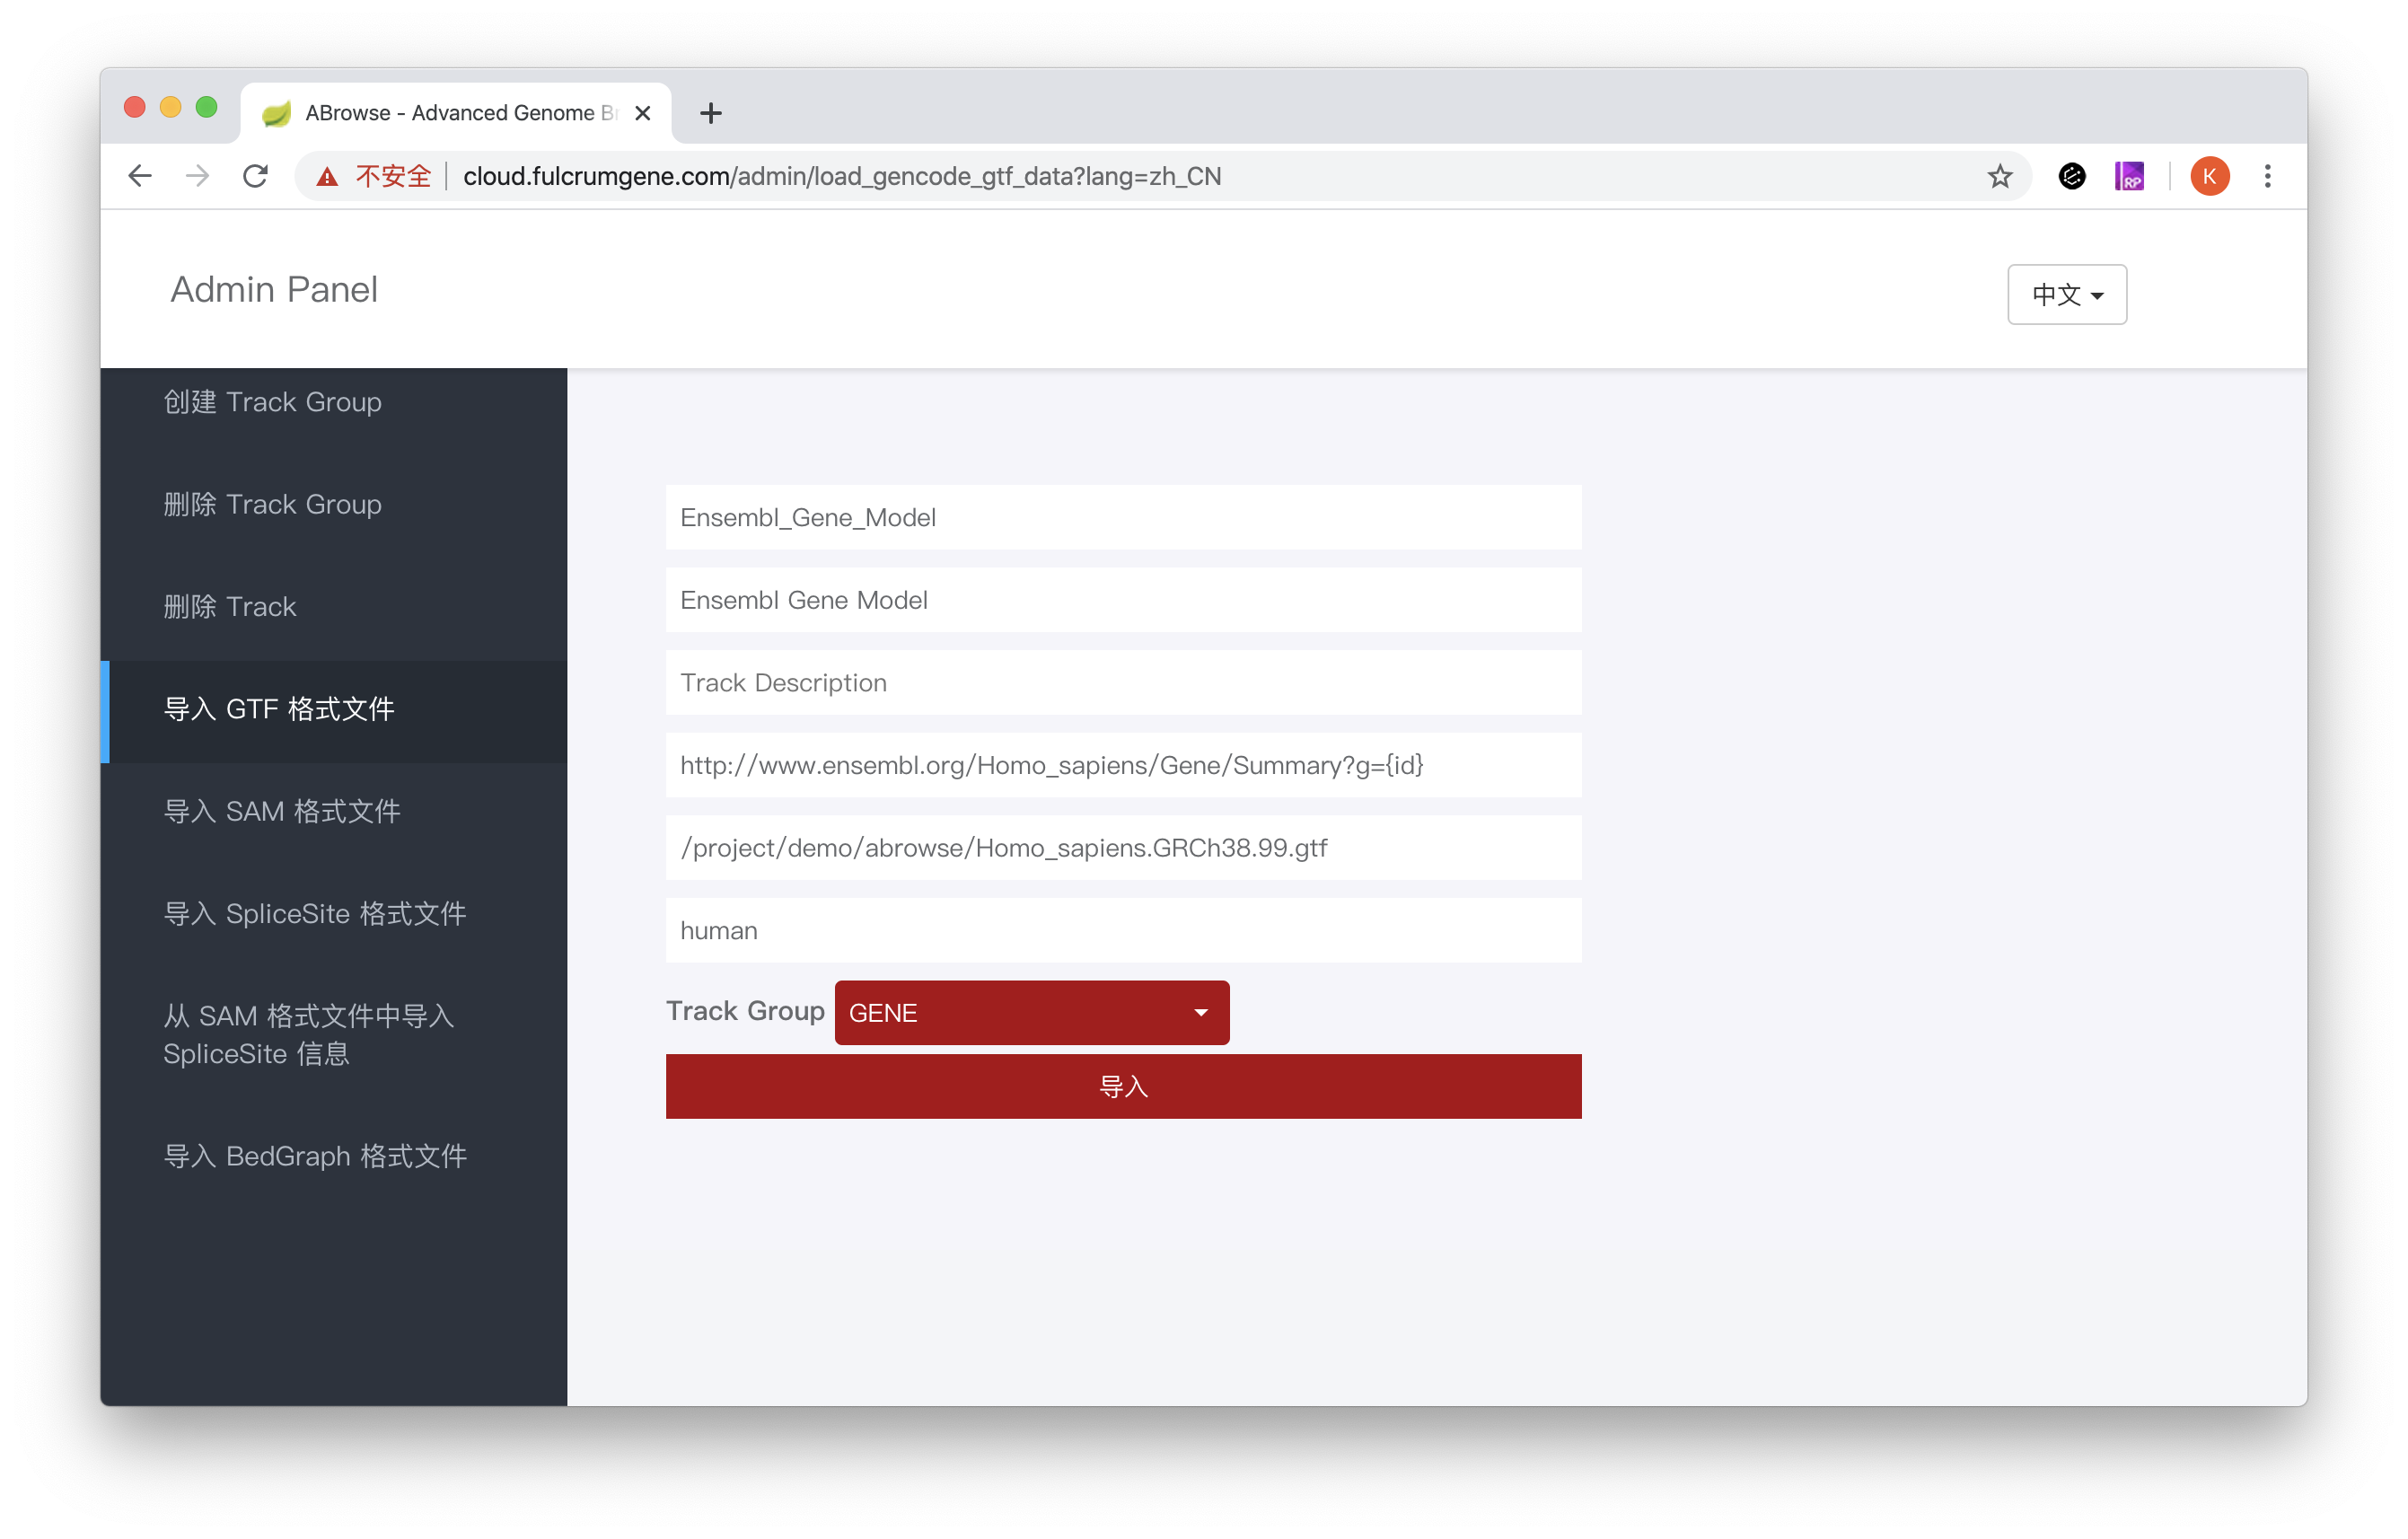Screen dimensions: 2408x1539
Task: Focus the Track Description input field
Action: click(1123, 683)
